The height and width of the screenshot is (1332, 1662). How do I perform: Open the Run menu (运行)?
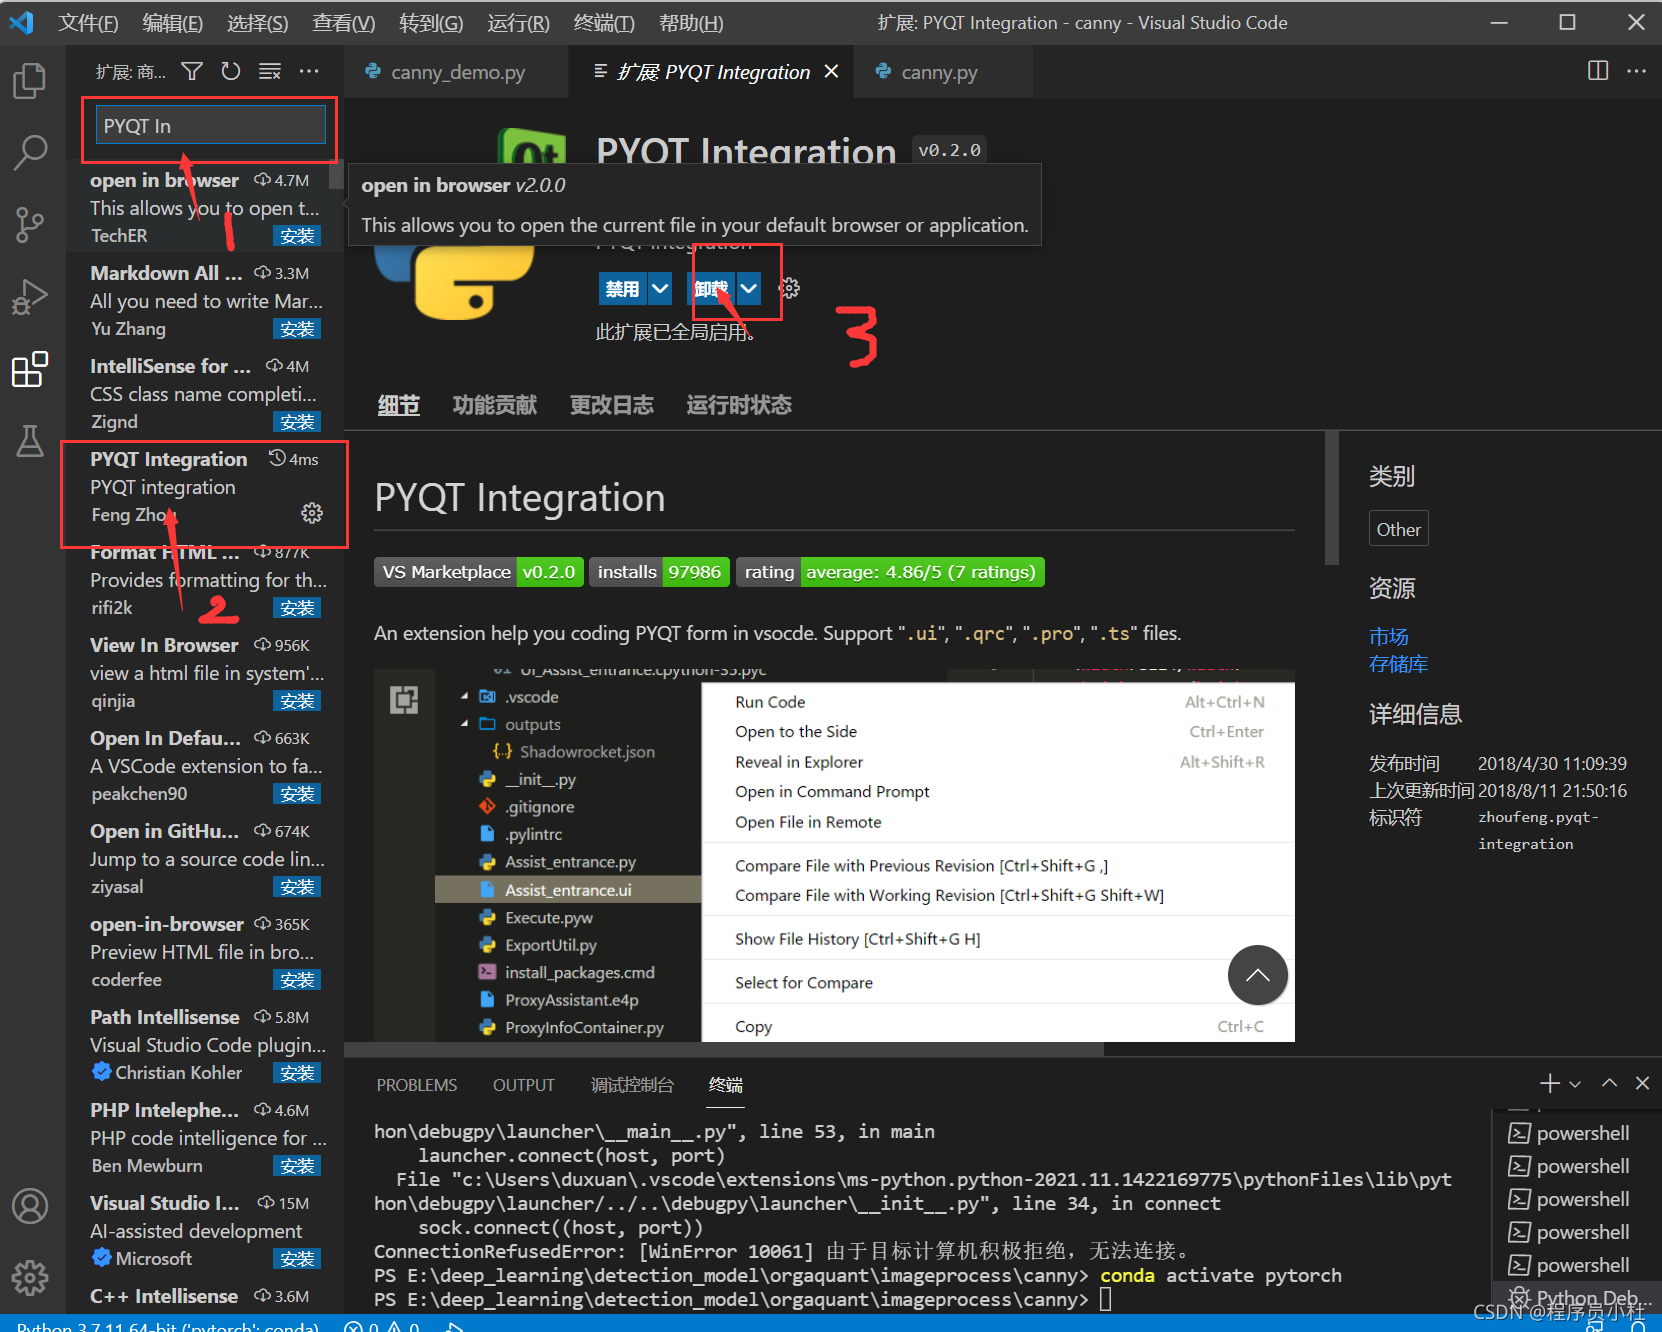coord(518,23)
